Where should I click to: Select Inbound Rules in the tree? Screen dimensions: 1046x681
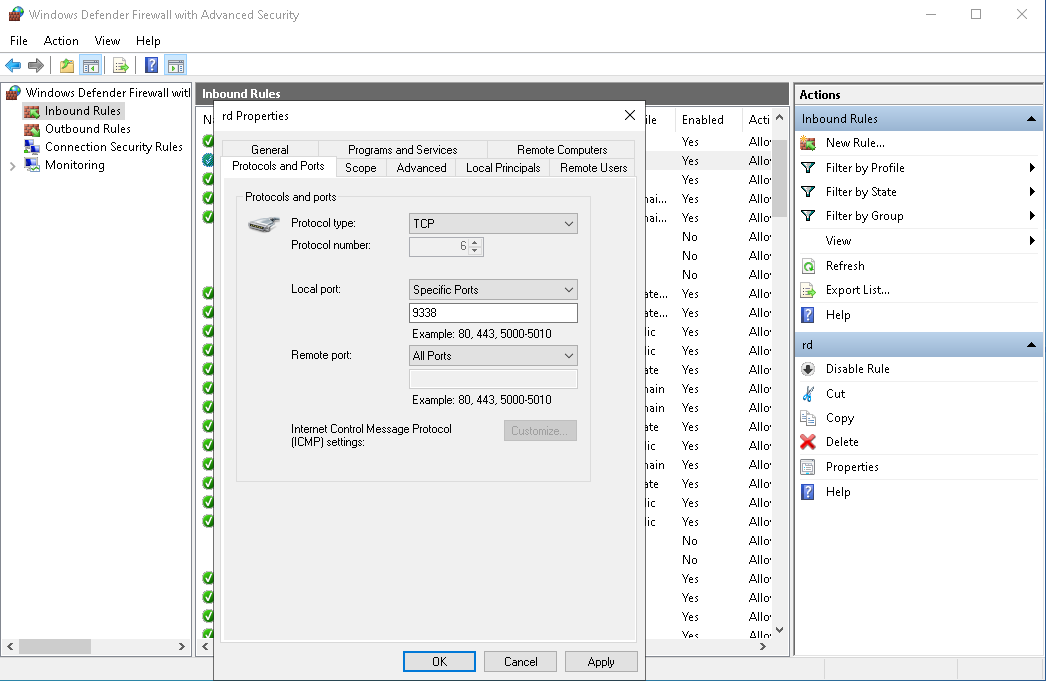83,111
